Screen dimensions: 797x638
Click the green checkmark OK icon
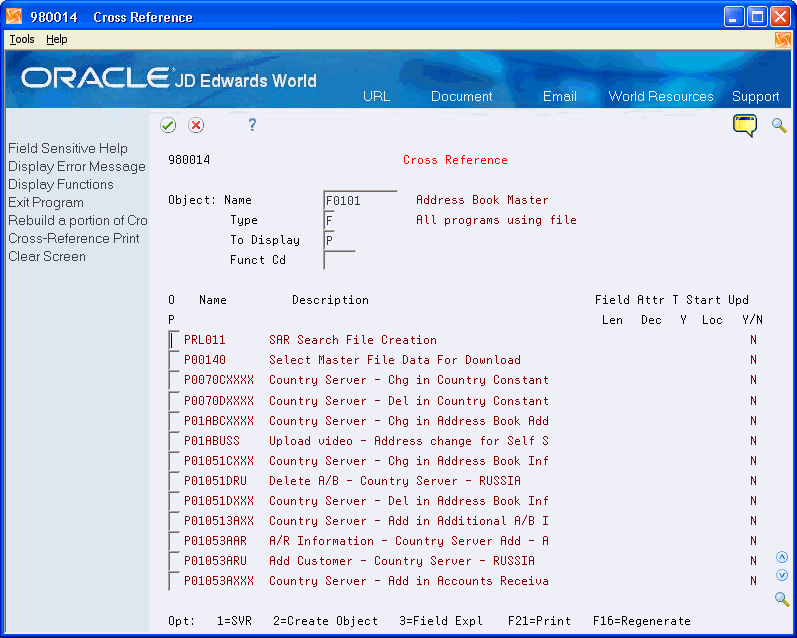pyautogui.click(x=168, y=125)
